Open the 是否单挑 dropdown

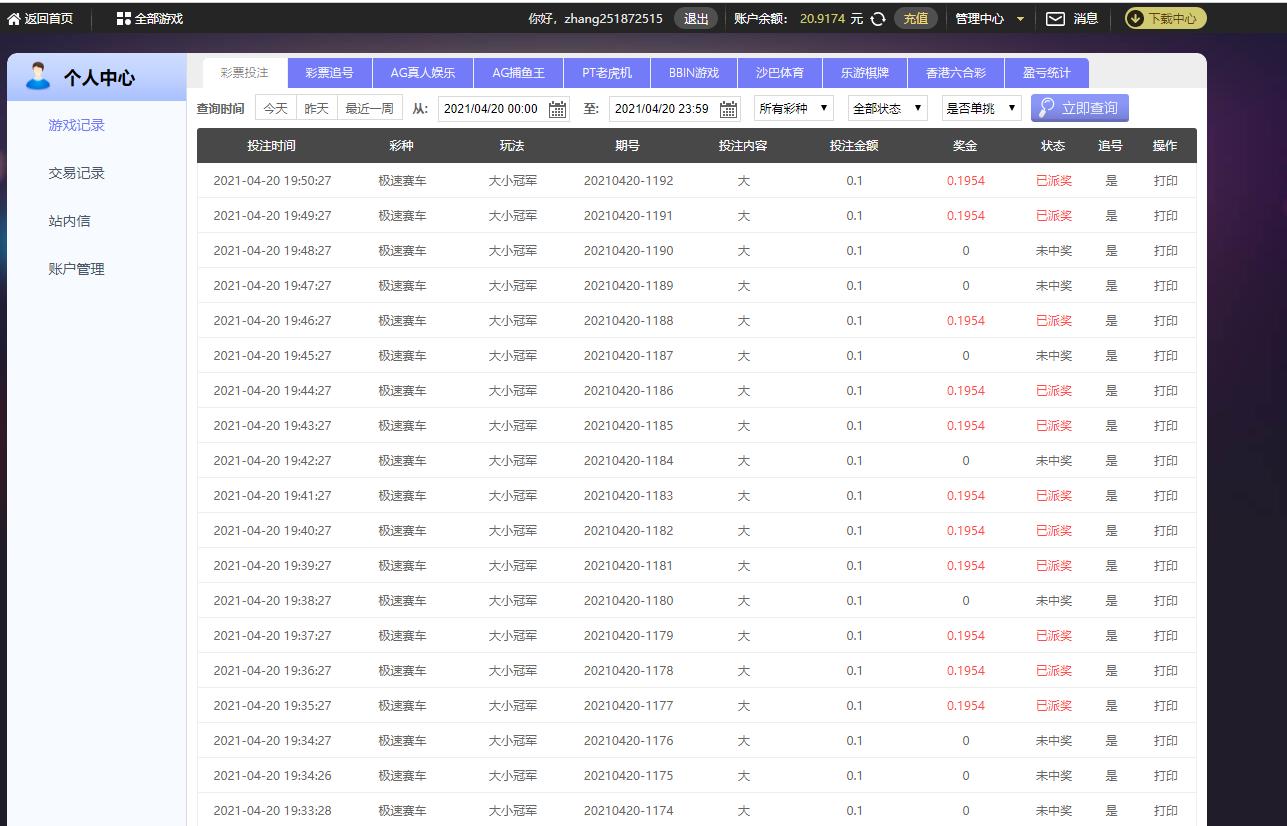(x=982, y=108)
